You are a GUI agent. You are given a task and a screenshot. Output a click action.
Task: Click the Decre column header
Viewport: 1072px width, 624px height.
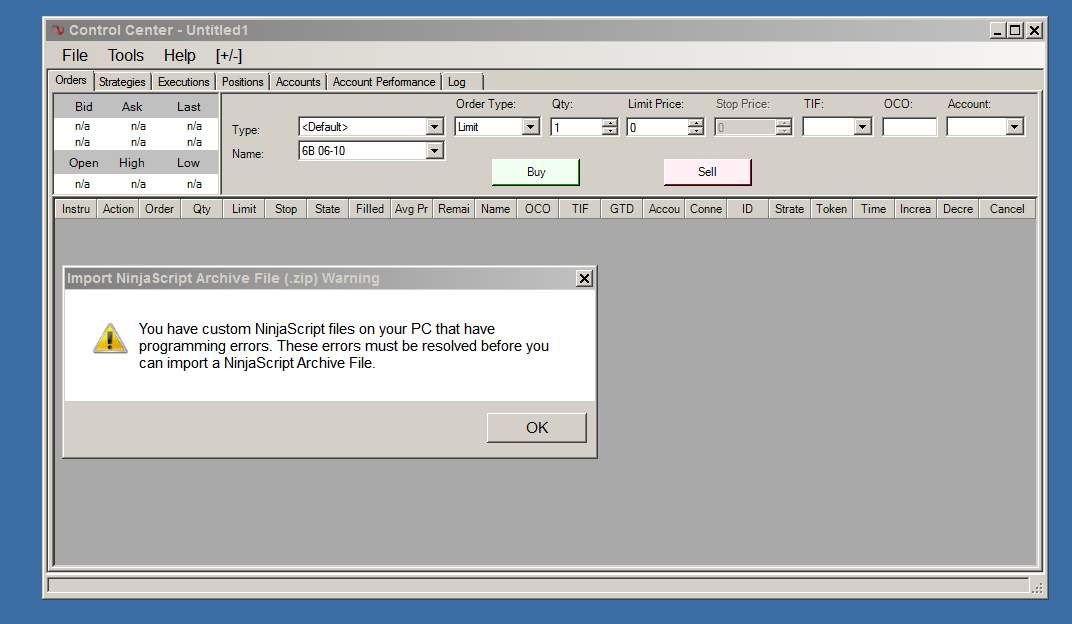coord(958,209)
